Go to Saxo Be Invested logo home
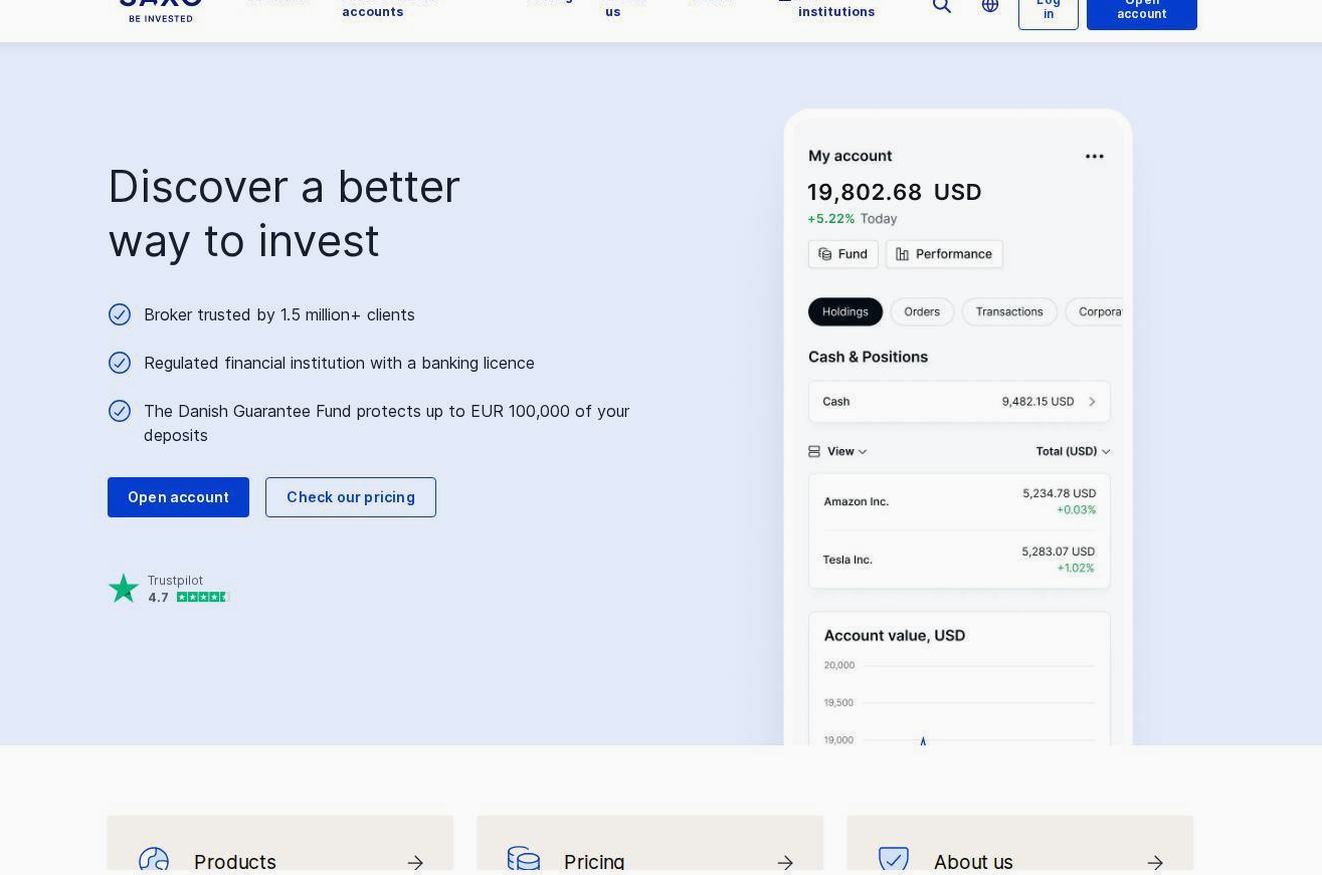The width and height of the screenshot is (1322, 875). point(161,10)
